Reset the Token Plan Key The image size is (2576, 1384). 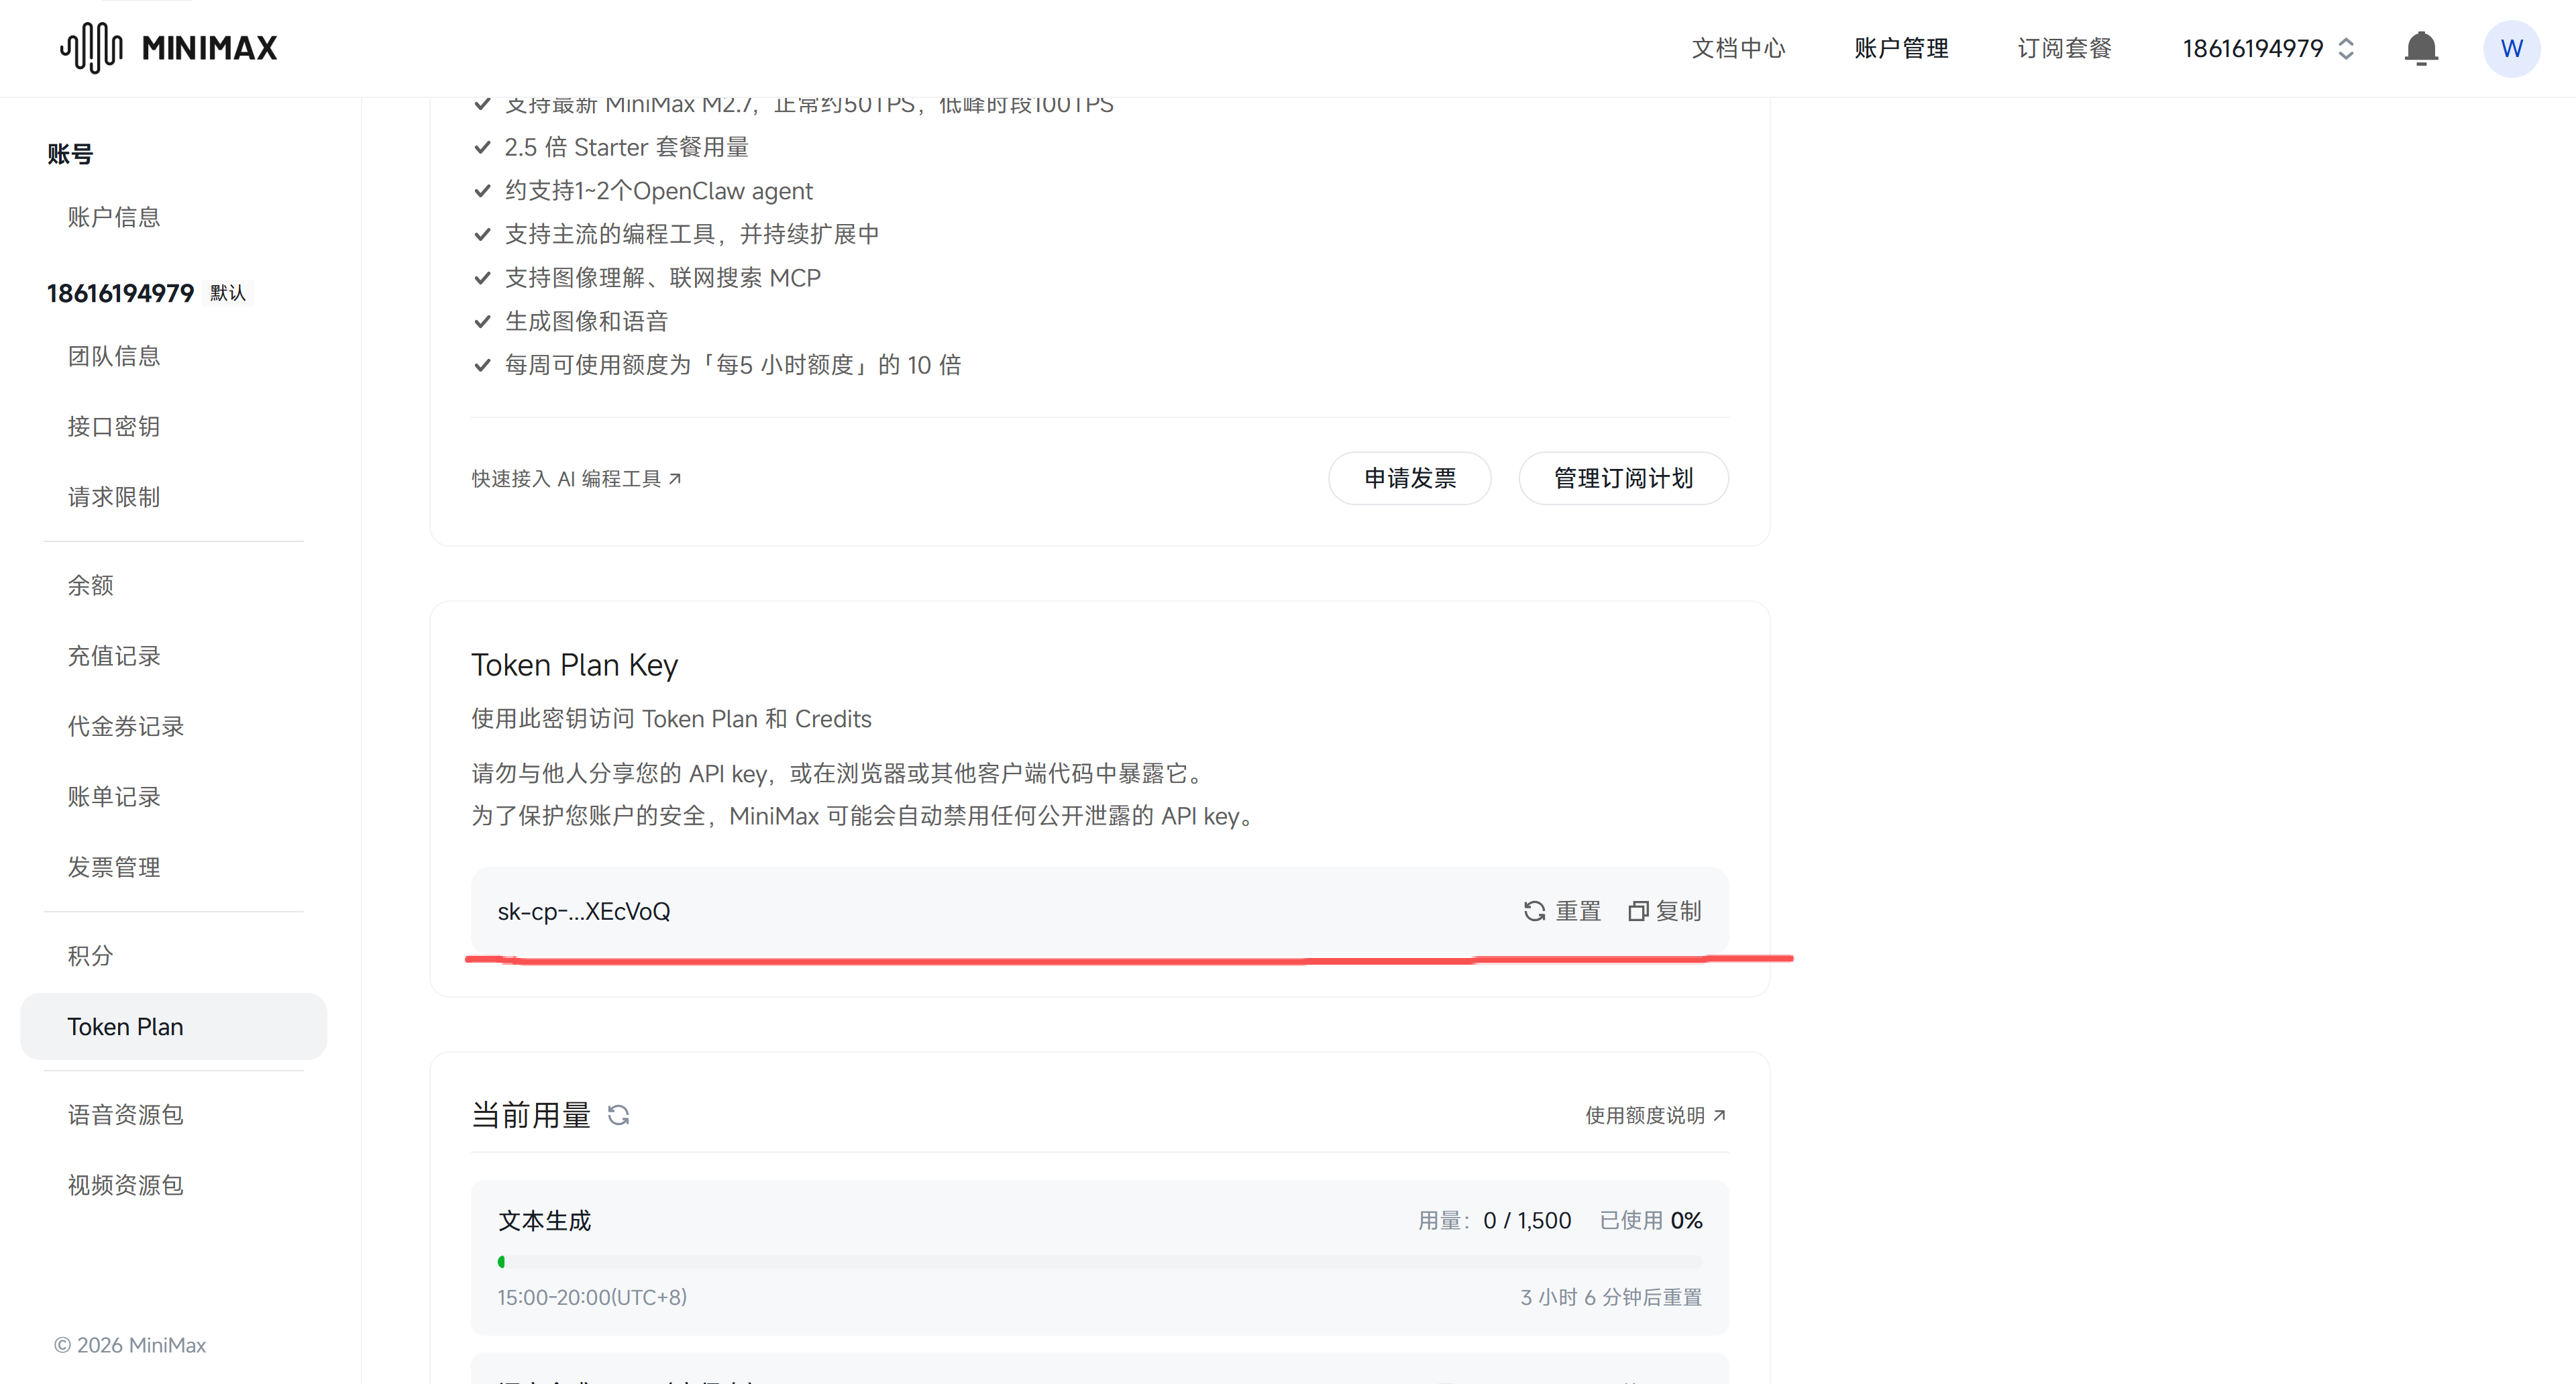pos(1562,911)
